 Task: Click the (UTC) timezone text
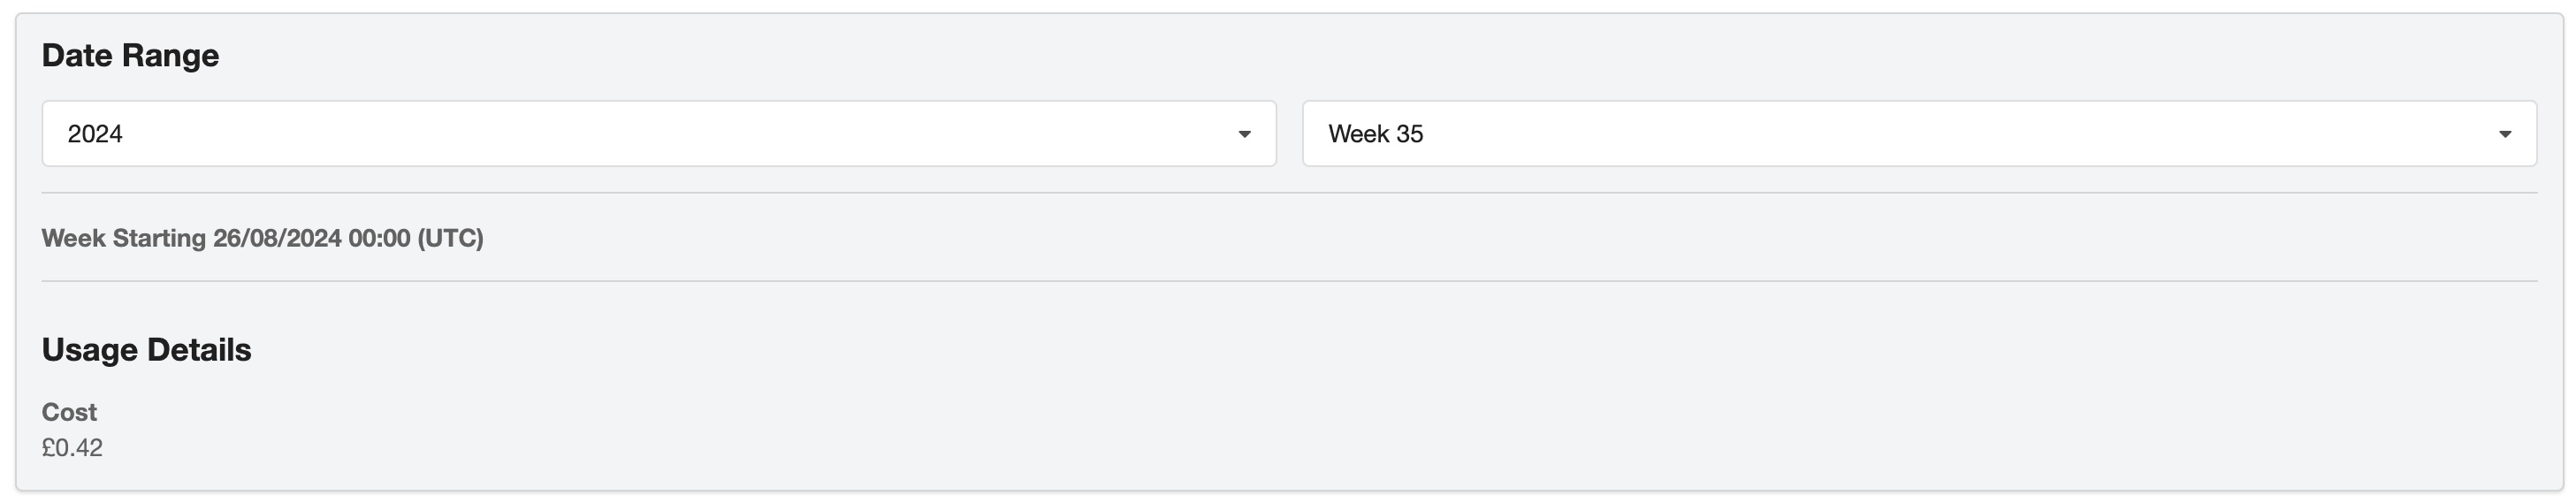click(x=450, y=239)
